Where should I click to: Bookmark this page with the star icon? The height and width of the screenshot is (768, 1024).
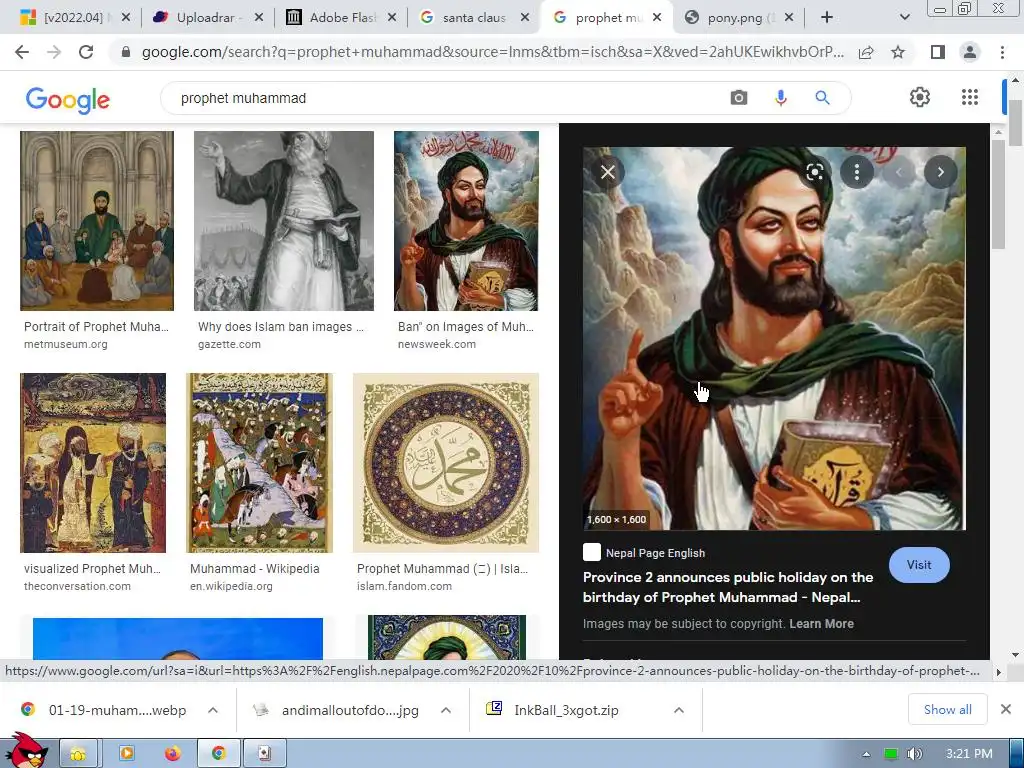click(898, 52)
